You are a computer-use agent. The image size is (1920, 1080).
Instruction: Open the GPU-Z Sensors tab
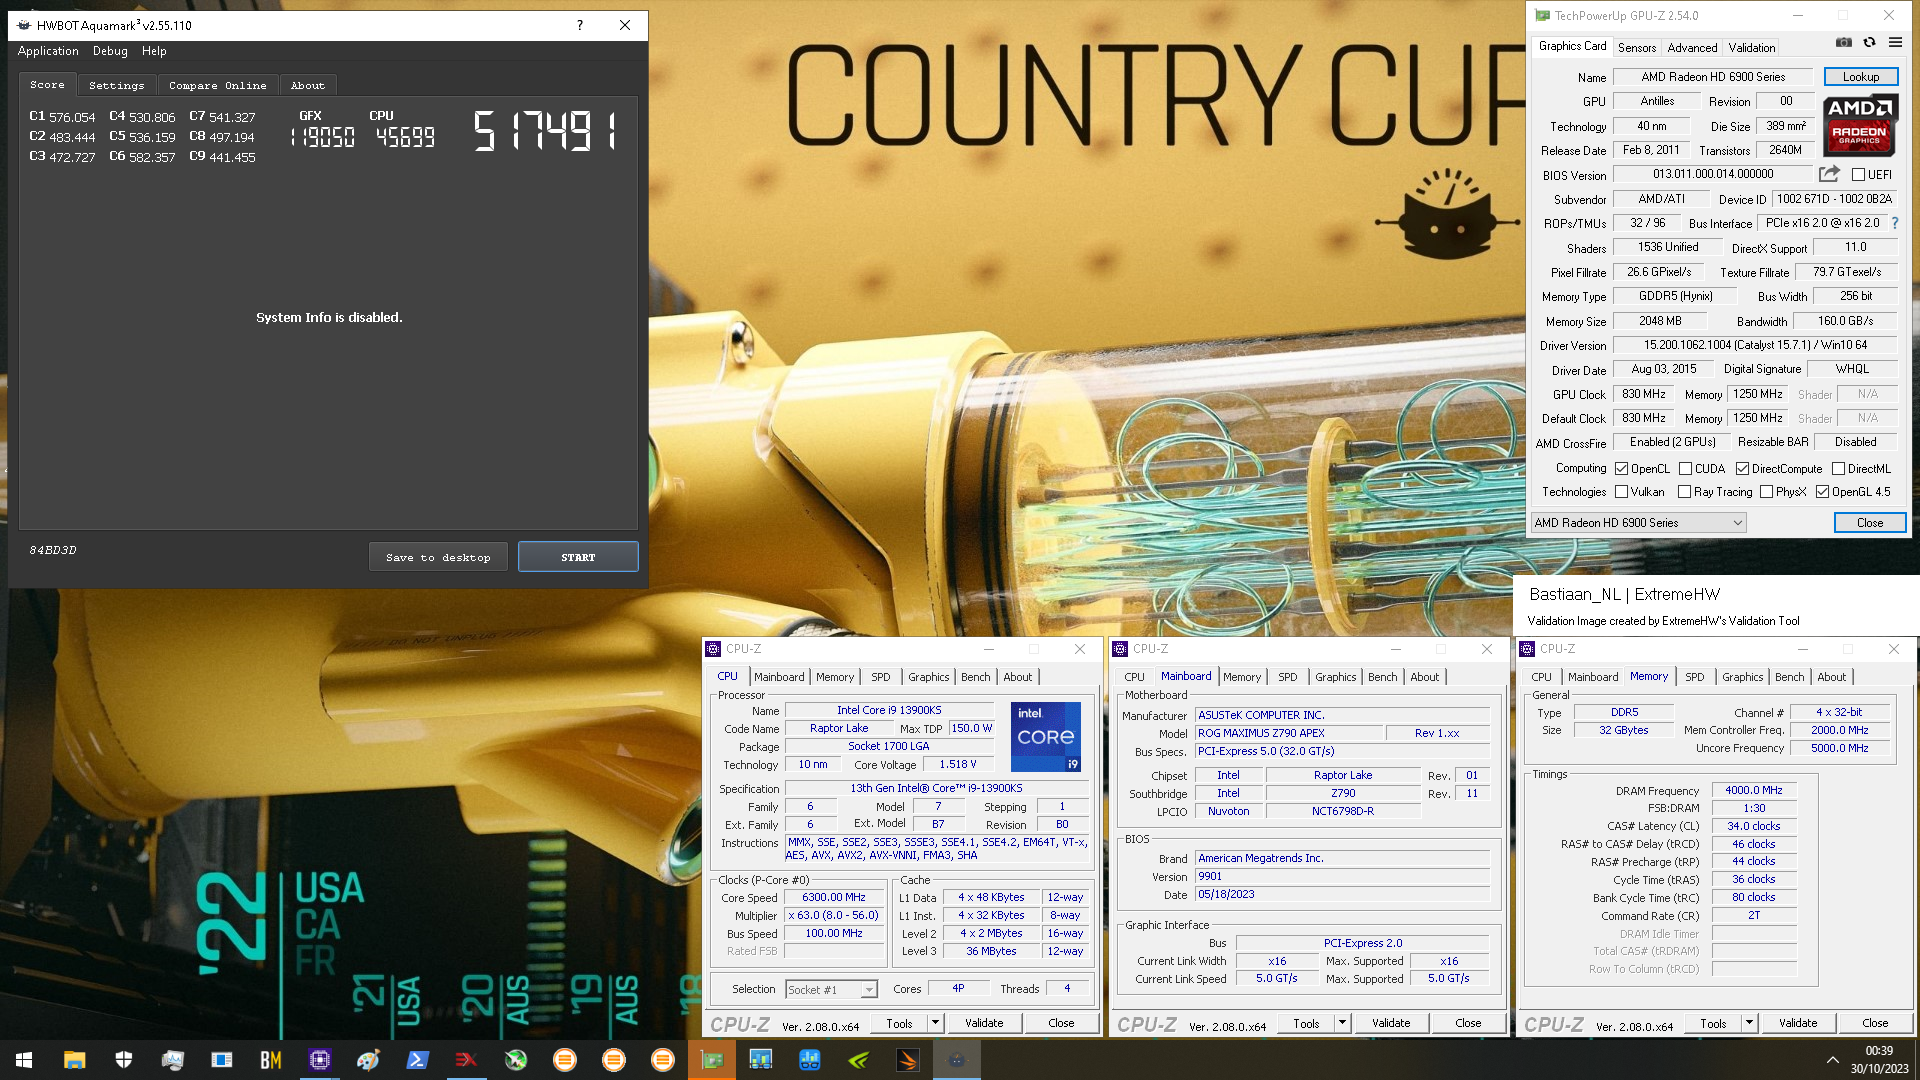[1637, 48]
